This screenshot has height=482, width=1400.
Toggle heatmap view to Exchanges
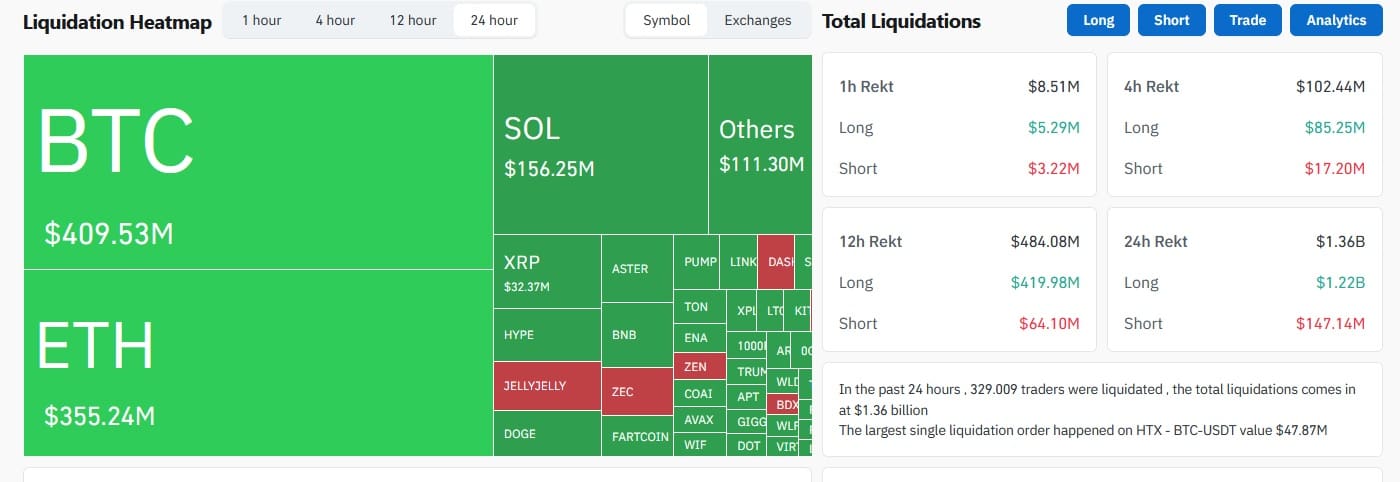point(757,20)
